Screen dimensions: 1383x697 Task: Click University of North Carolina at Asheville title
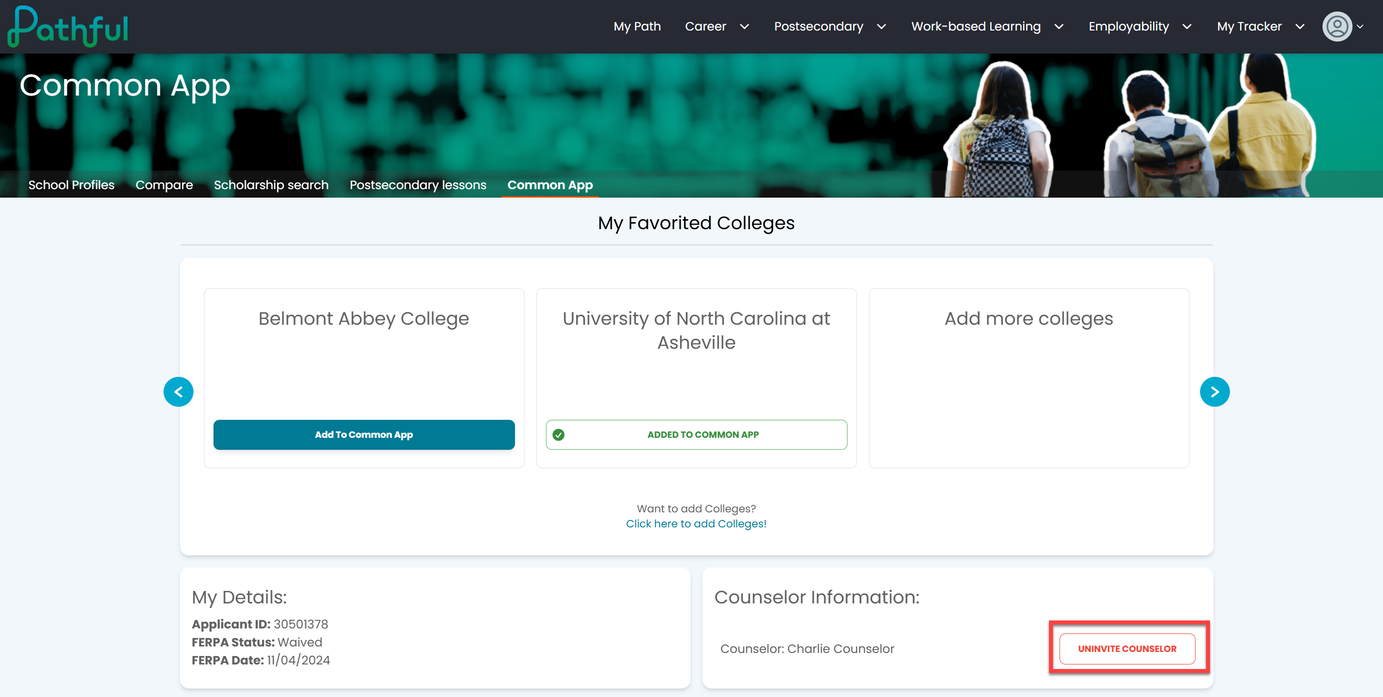[696, 331]
